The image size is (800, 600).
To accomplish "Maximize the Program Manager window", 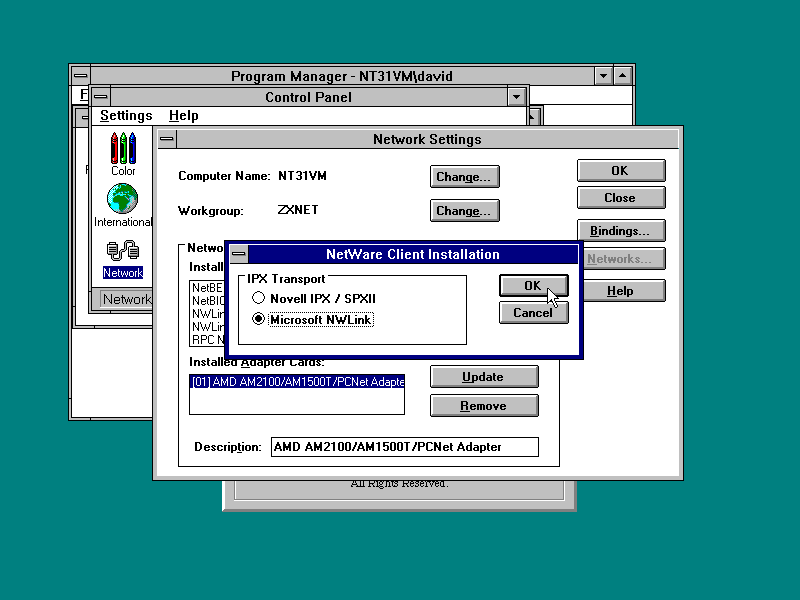I will click(622, 76).
